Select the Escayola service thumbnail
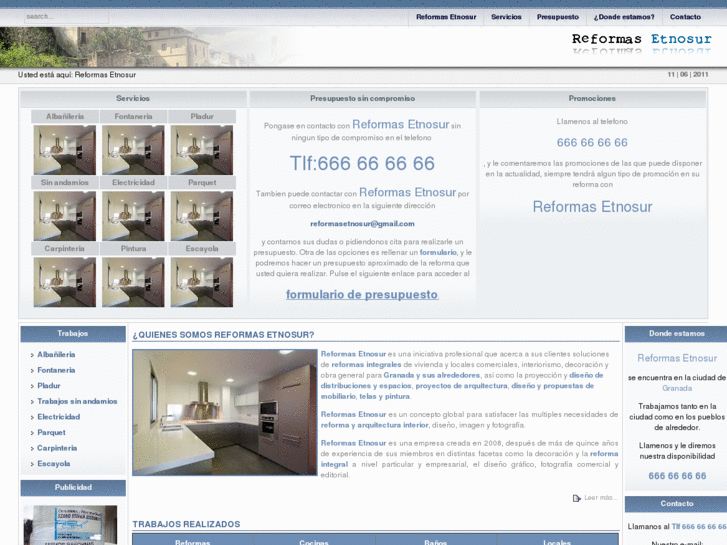The width and height of the screenshot is (727, 545). point(202,282)
